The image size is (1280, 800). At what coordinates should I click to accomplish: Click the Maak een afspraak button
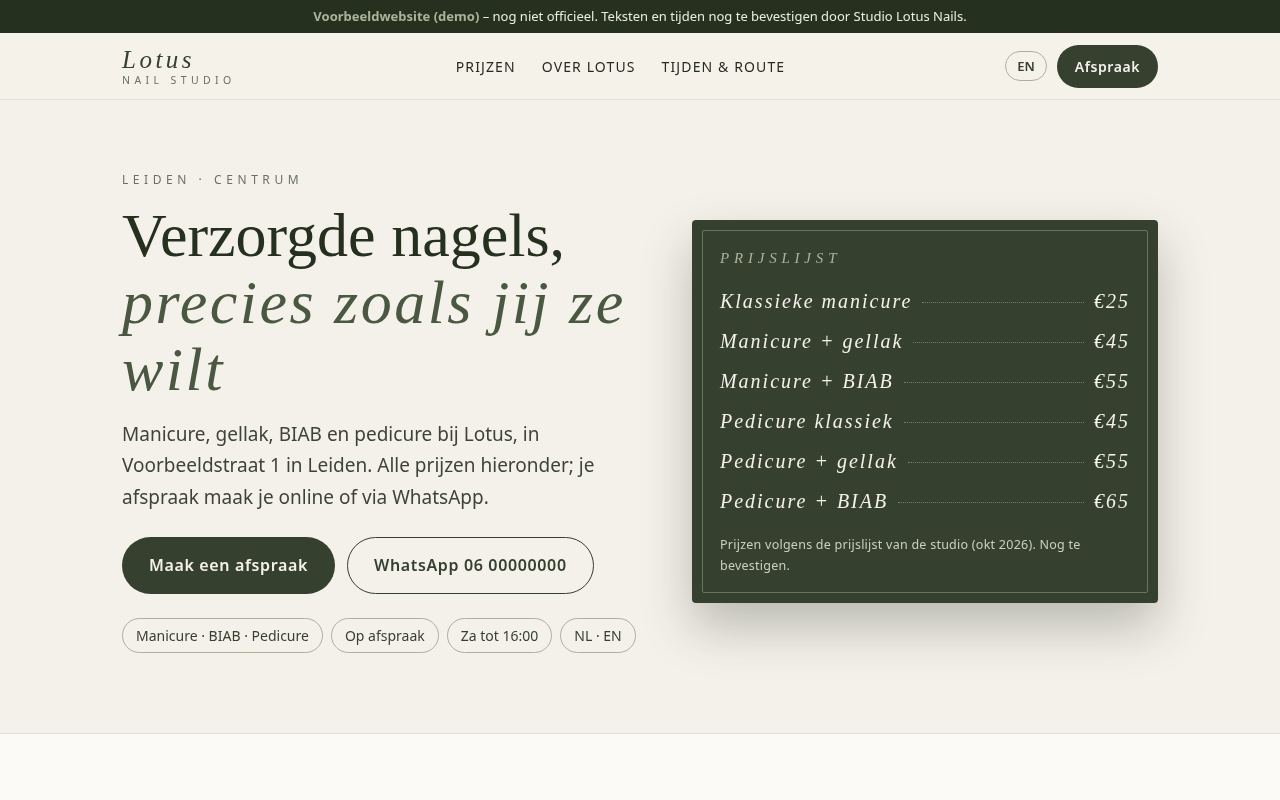point(228,565)
